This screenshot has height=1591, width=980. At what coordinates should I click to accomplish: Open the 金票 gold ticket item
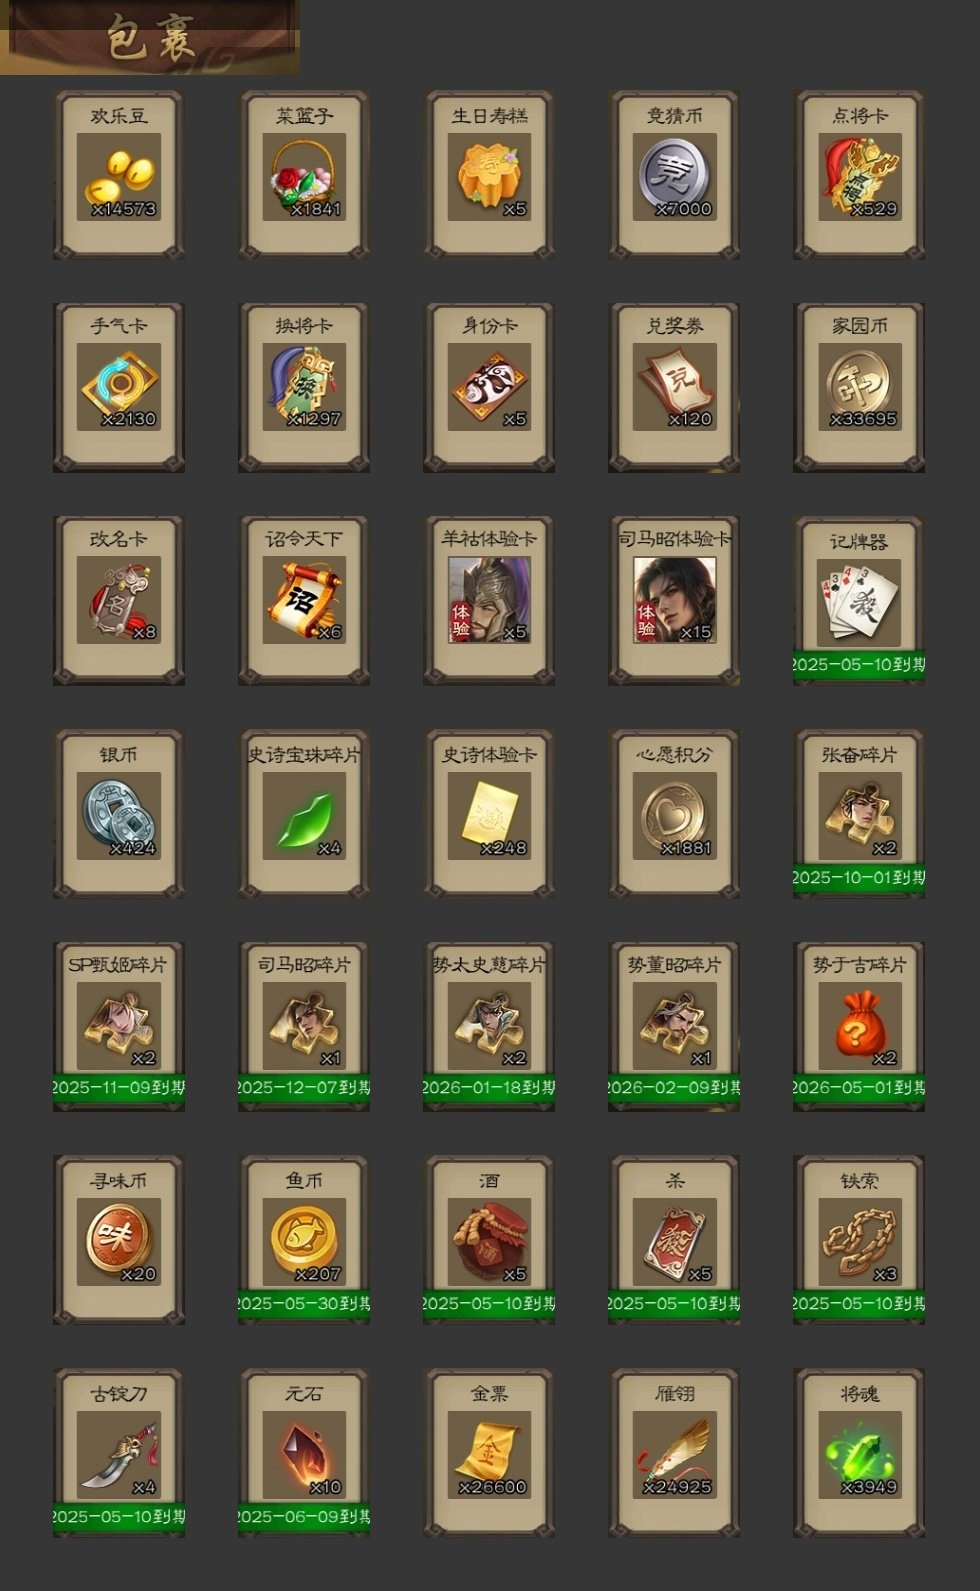(489, 1453)
